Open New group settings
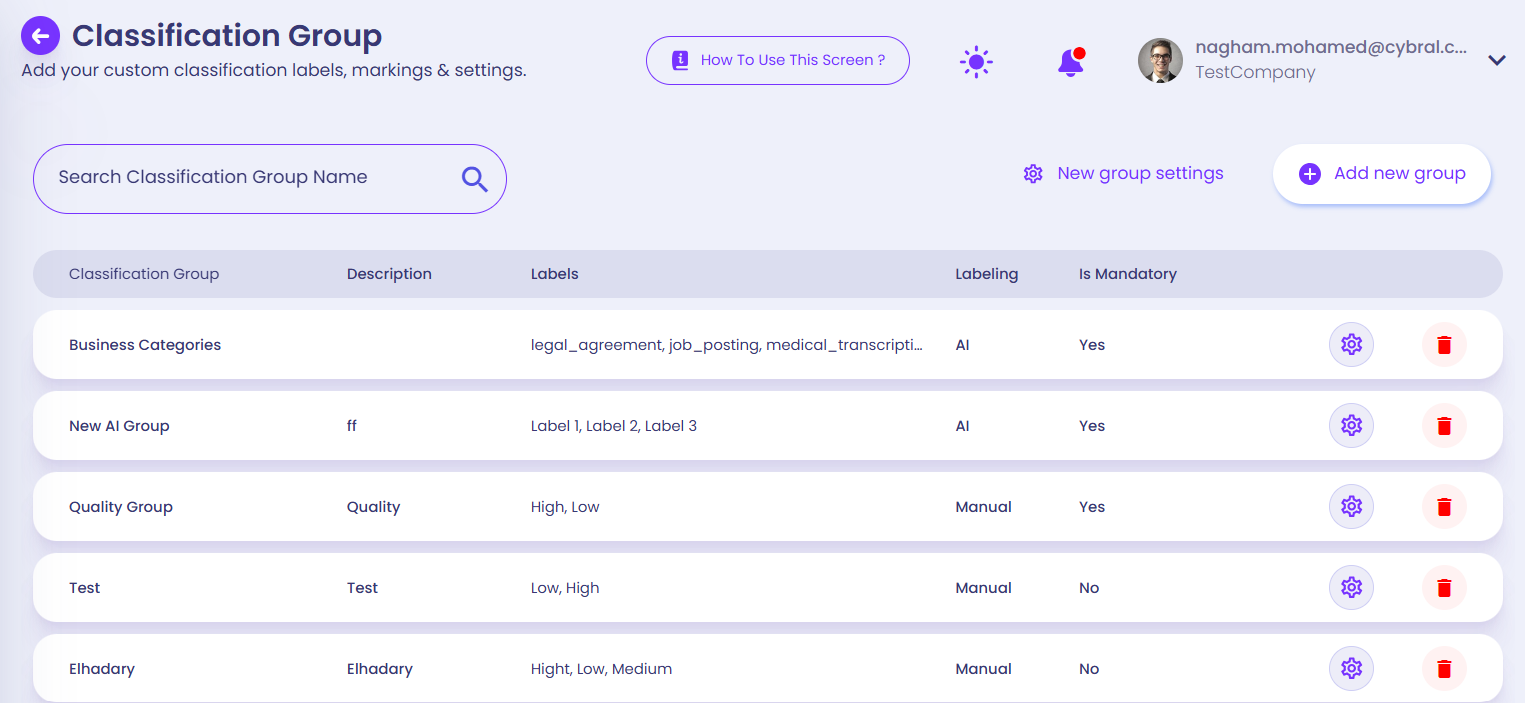The height and width of the screenshot is (703, 1525). pos(1123,174)
